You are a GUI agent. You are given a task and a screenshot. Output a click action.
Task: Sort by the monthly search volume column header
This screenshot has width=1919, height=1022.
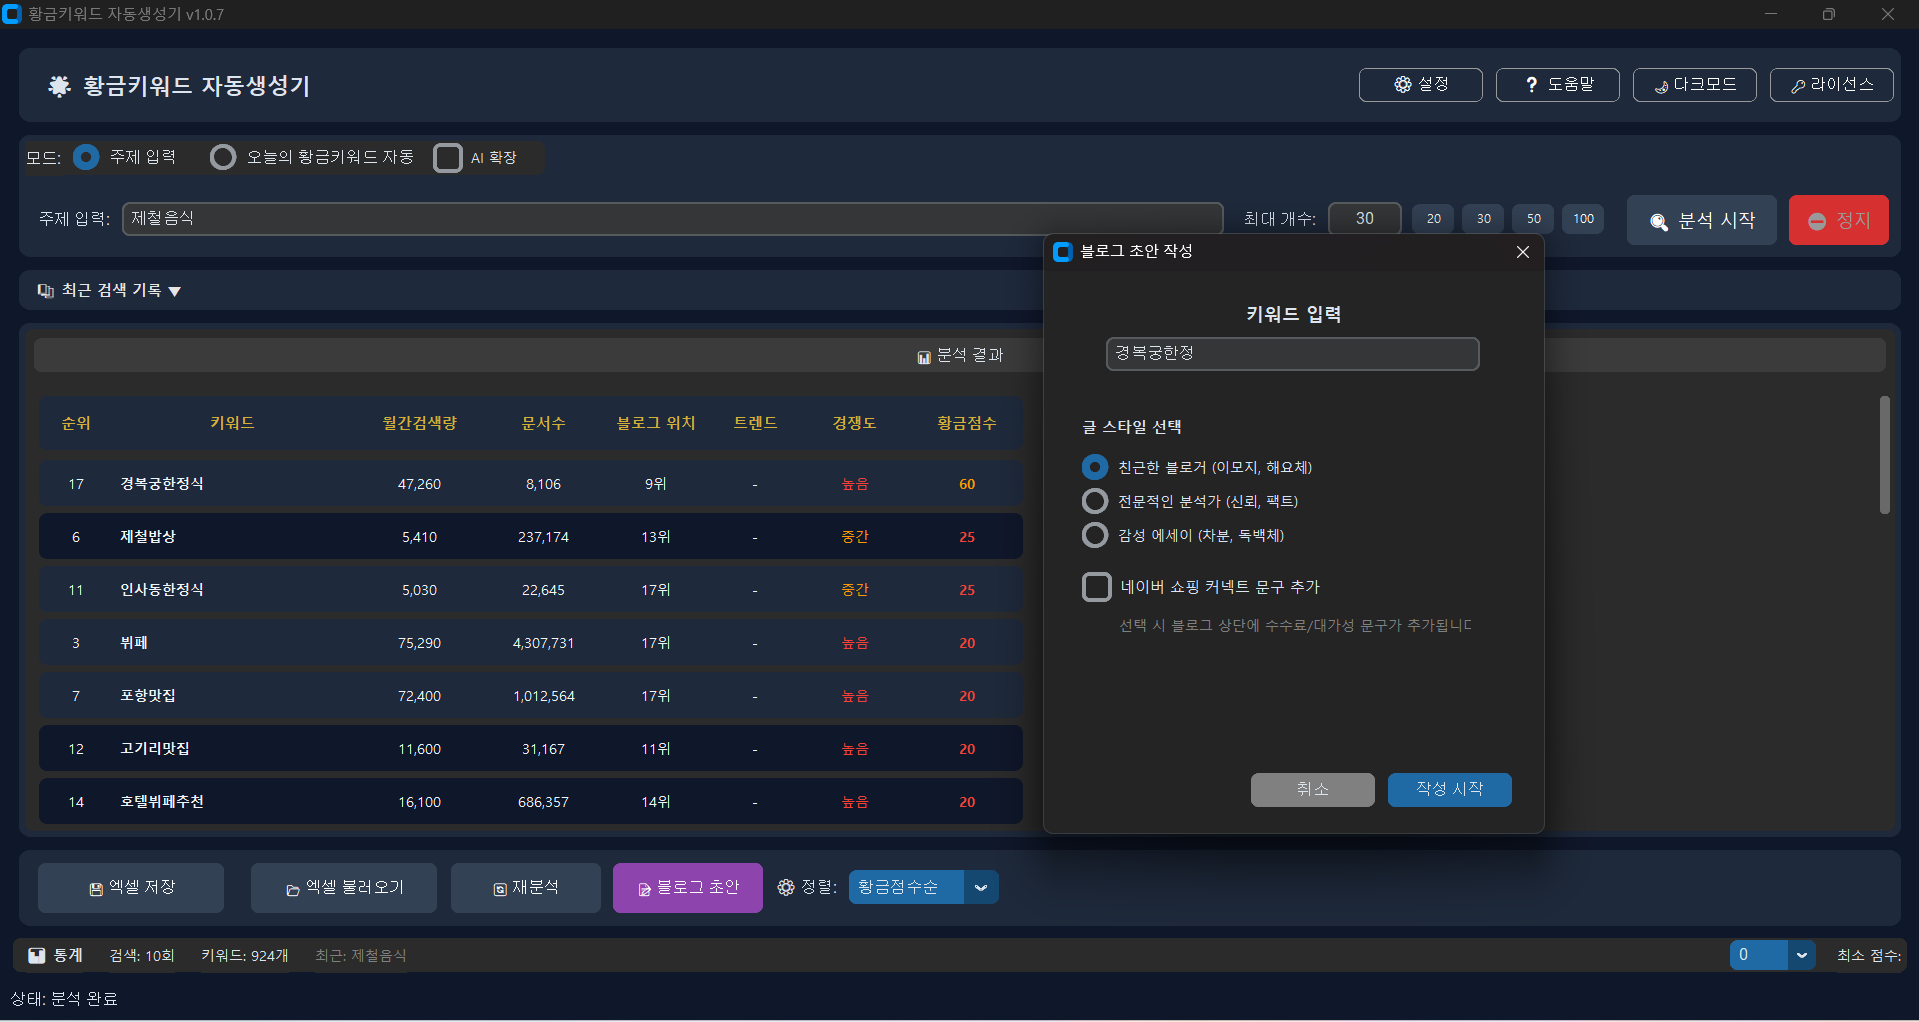point(419,423)
